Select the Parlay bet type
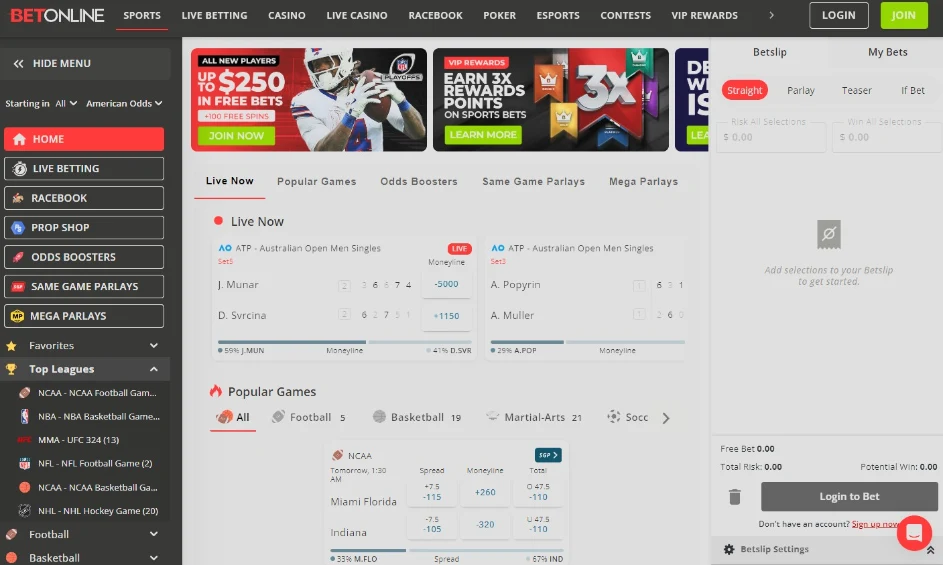Screen dimensions: 943x565 click(800, 90)
